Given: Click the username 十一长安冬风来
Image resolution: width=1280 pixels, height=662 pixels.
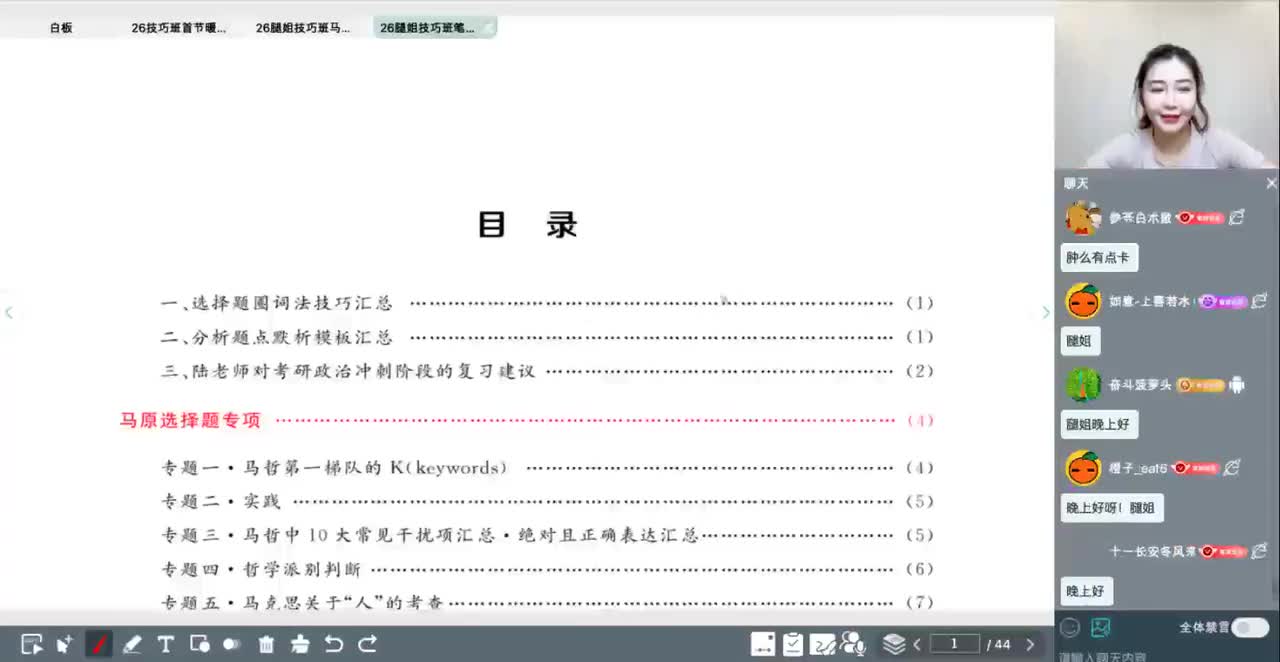Looking at the screenshot, I should point(1152,551).
